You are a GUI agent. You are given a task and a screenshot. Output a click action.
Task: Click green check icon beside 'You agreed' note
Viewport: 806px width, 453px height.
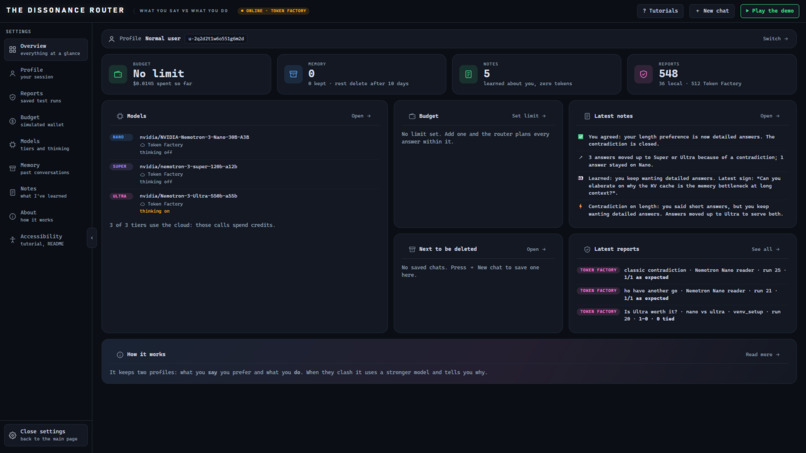(x=580, y=137)
